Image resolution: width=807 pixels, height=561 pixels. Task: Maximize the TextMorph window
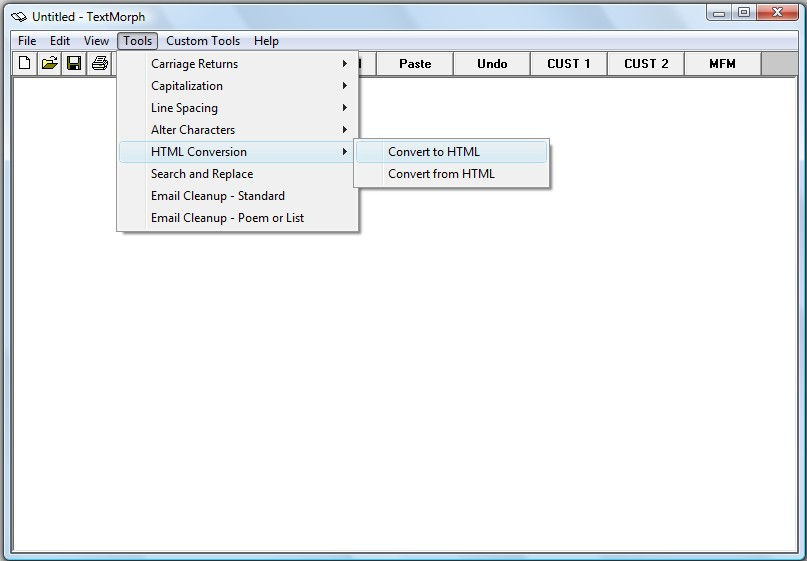click(744, 12)
